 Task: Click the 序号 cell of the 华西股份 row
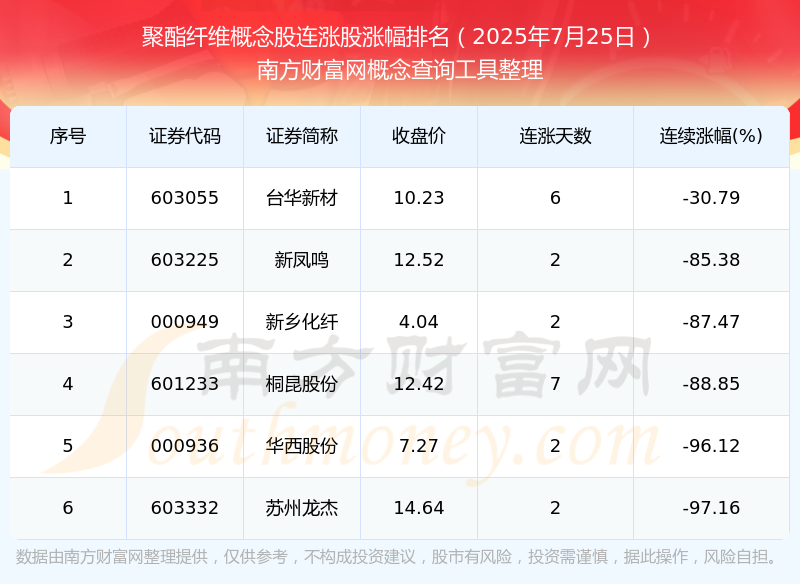click(68, 446)
